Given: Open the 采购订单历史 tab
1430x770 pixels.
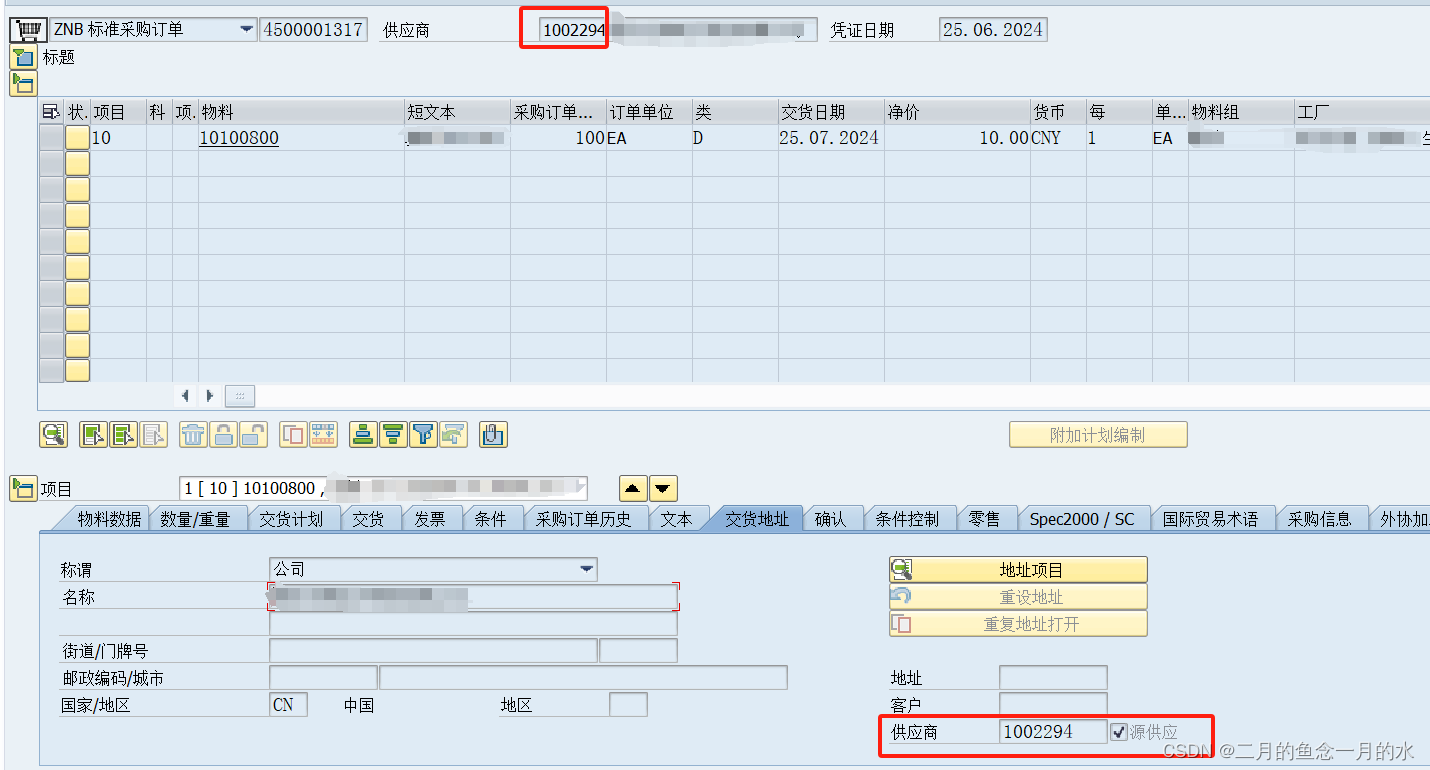Looking at the screenshot, I should pyautogui.click(x=584, y=519).
